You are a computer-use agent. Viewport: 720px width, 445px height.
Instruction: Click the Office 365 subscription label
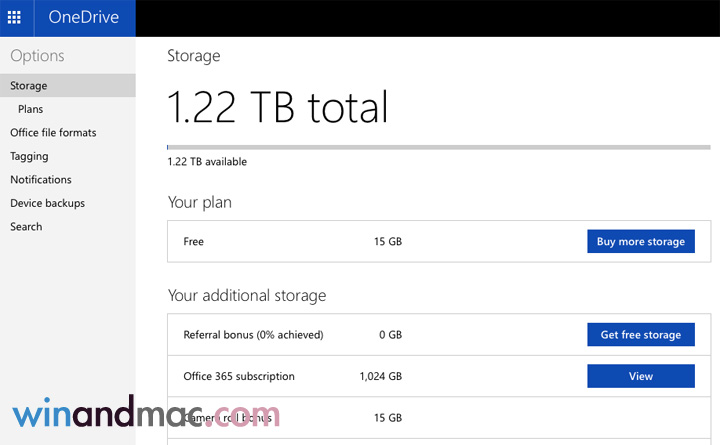tap(239, 377)
